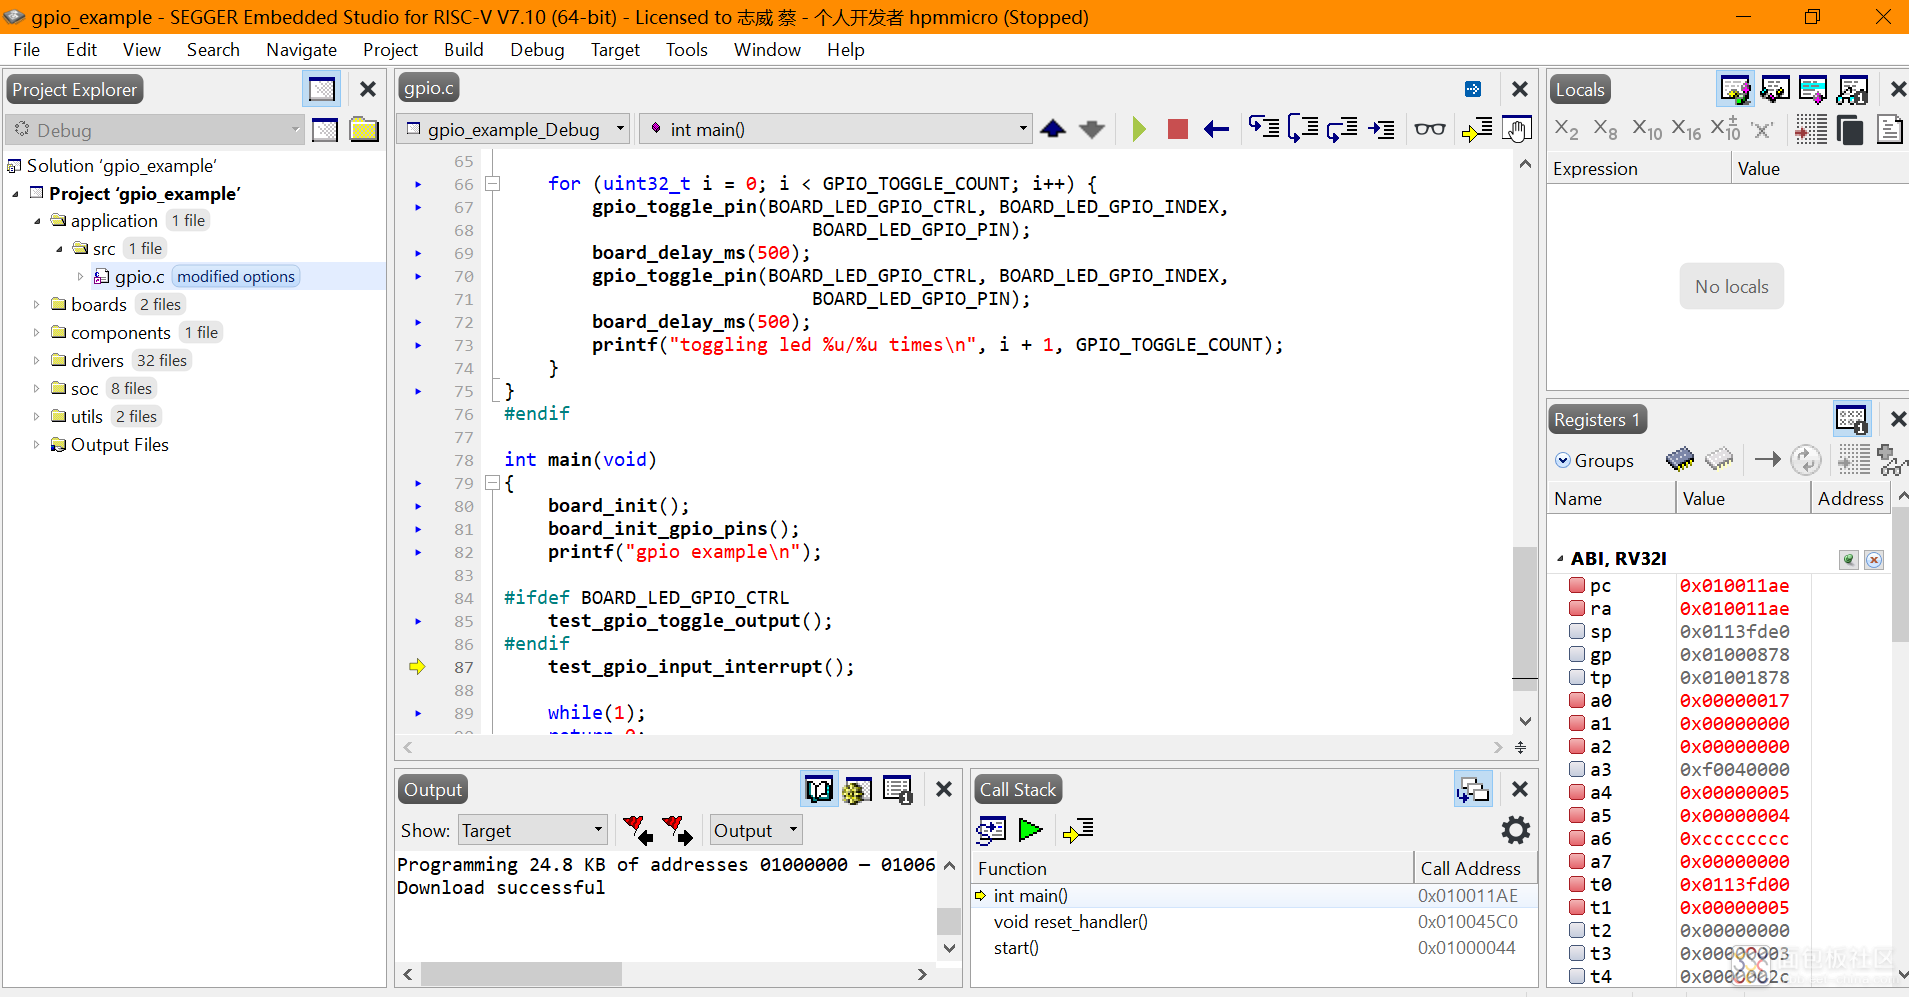Select Output Files tree node

[x=119, y=445]
